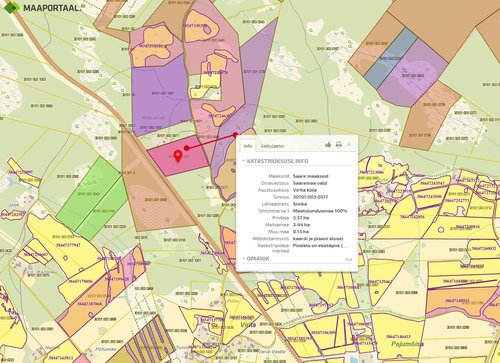Click the link at right of OMANIK
The image size is (500, 363).
coord(348,259)
